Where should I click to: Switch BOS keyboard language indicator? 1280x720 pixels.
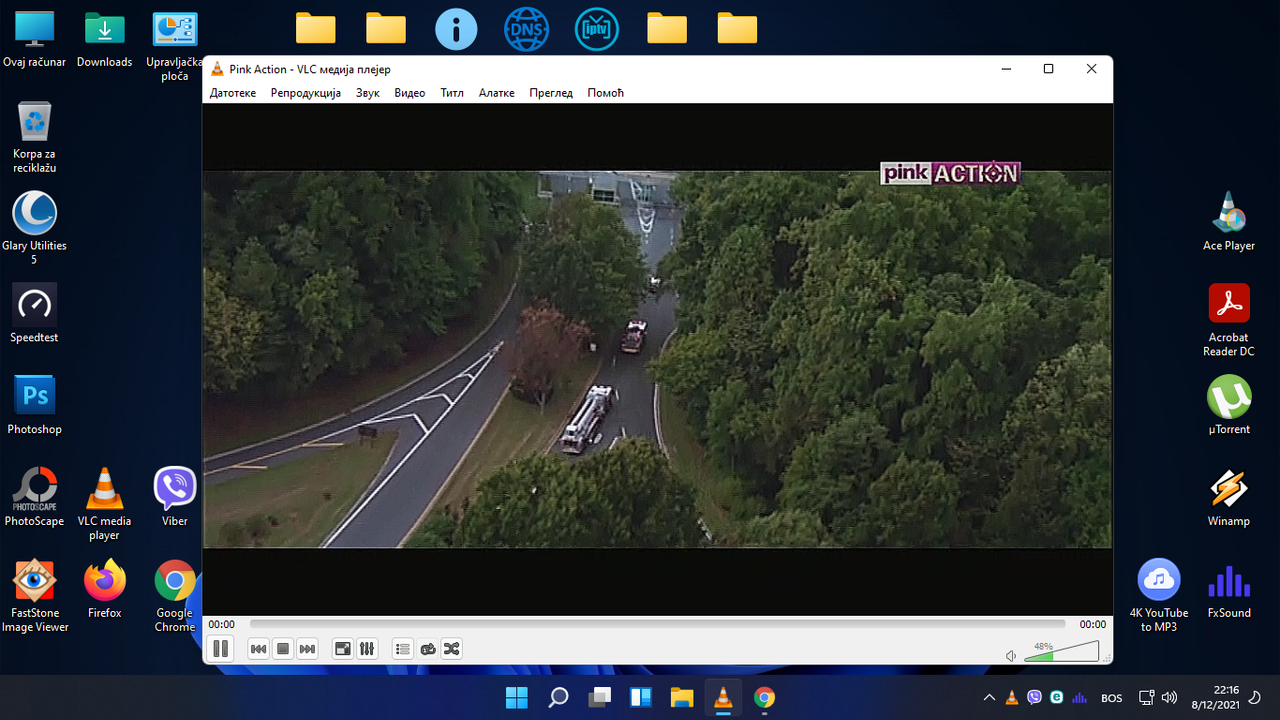[1111, 698]
